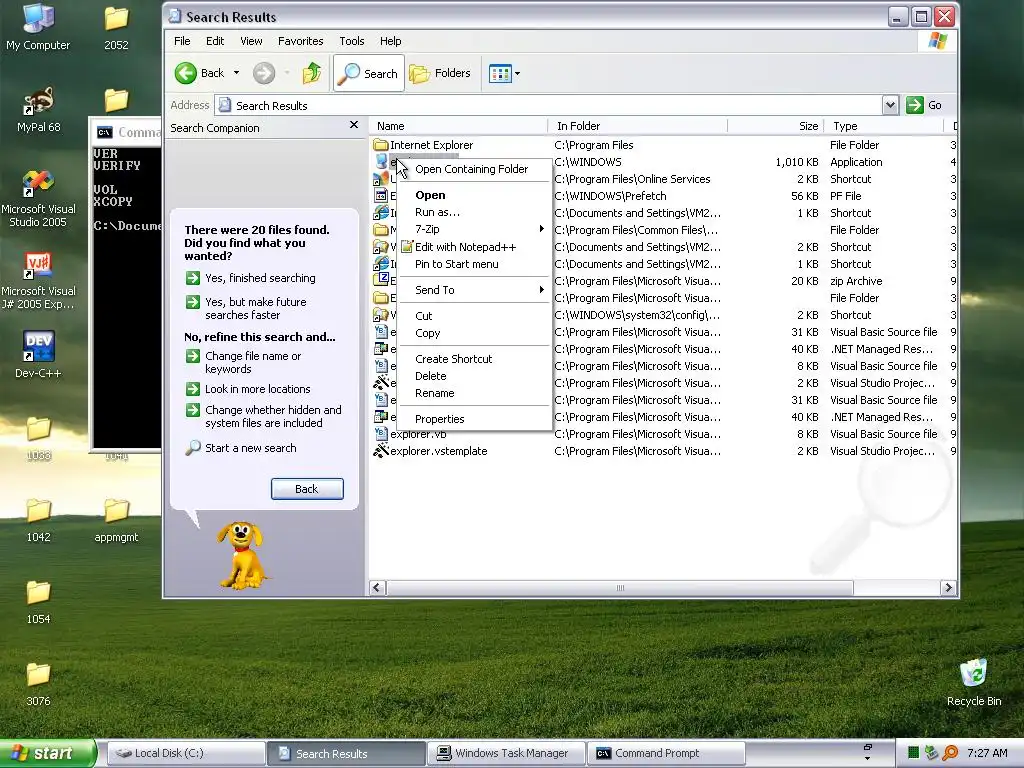Choose Properties in context menu

(473, 419)
